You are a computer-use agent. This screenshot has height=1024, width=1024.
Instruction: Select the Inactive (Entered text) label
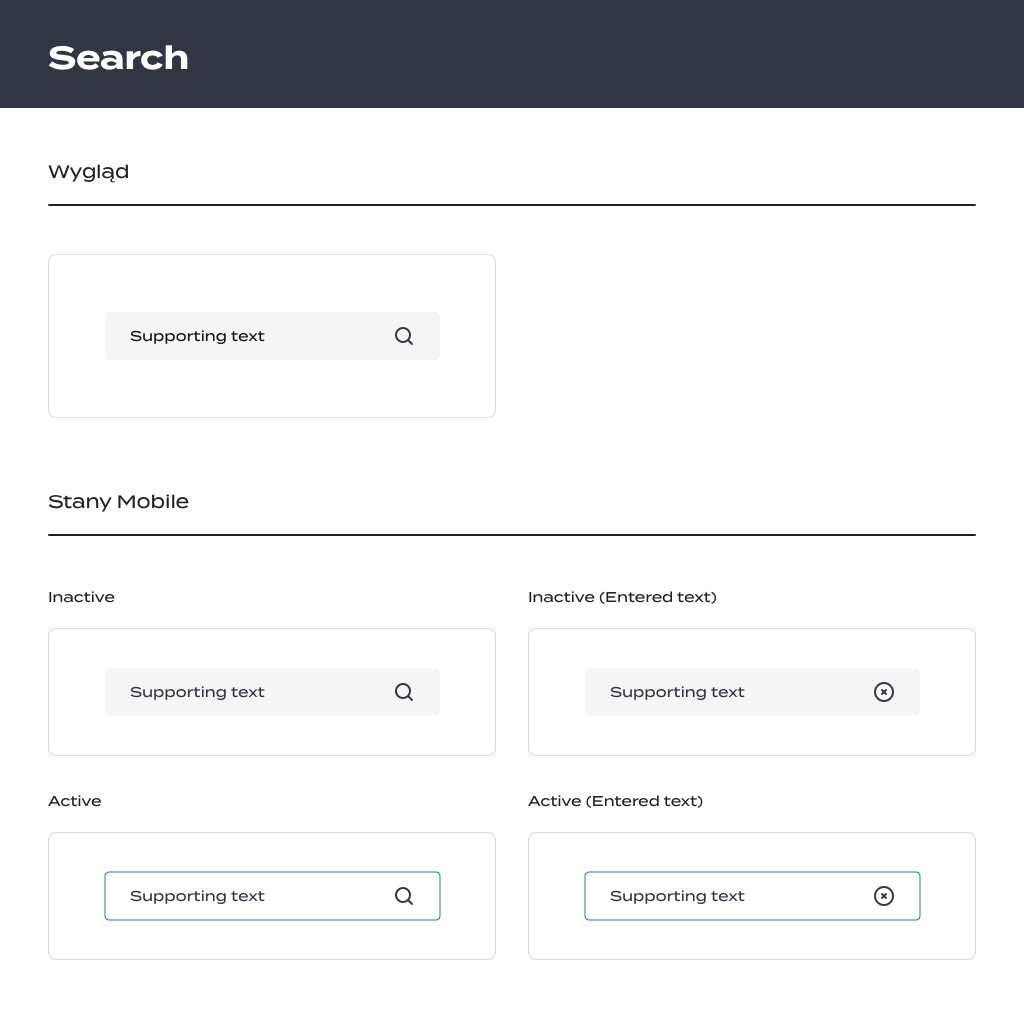coord(622,597)
